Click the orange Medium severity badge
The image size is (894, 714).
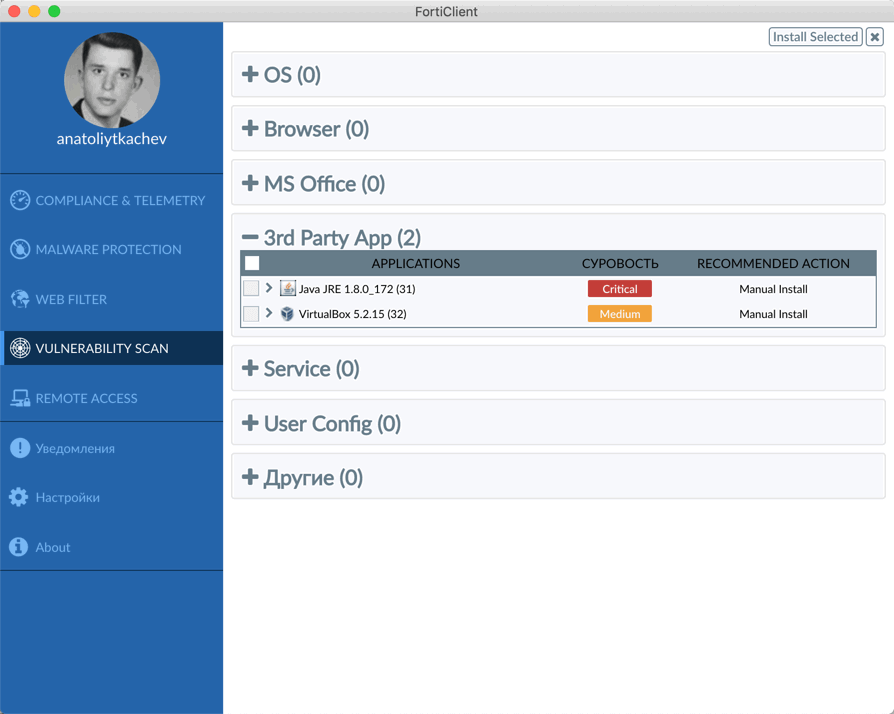[x=620, y=314]
